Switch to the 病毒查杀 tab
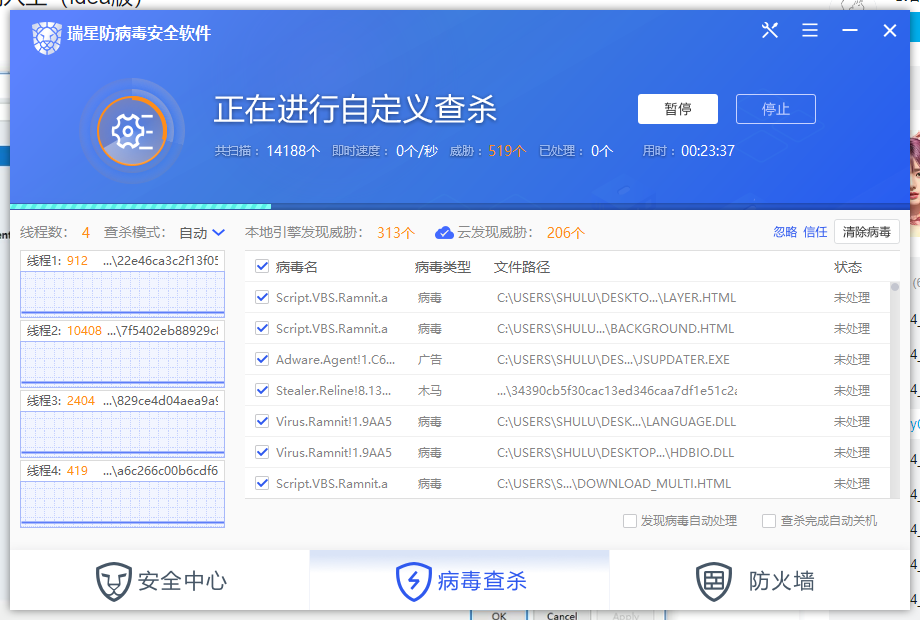Image resolution: width=920 pixels, height=620 pixels. pyautogui.click(x=459, y=581)
